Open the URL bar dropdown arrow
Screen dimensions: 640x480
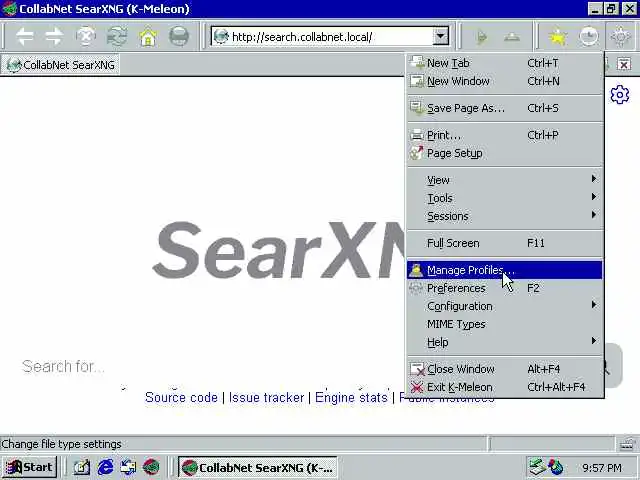[440, 37]
